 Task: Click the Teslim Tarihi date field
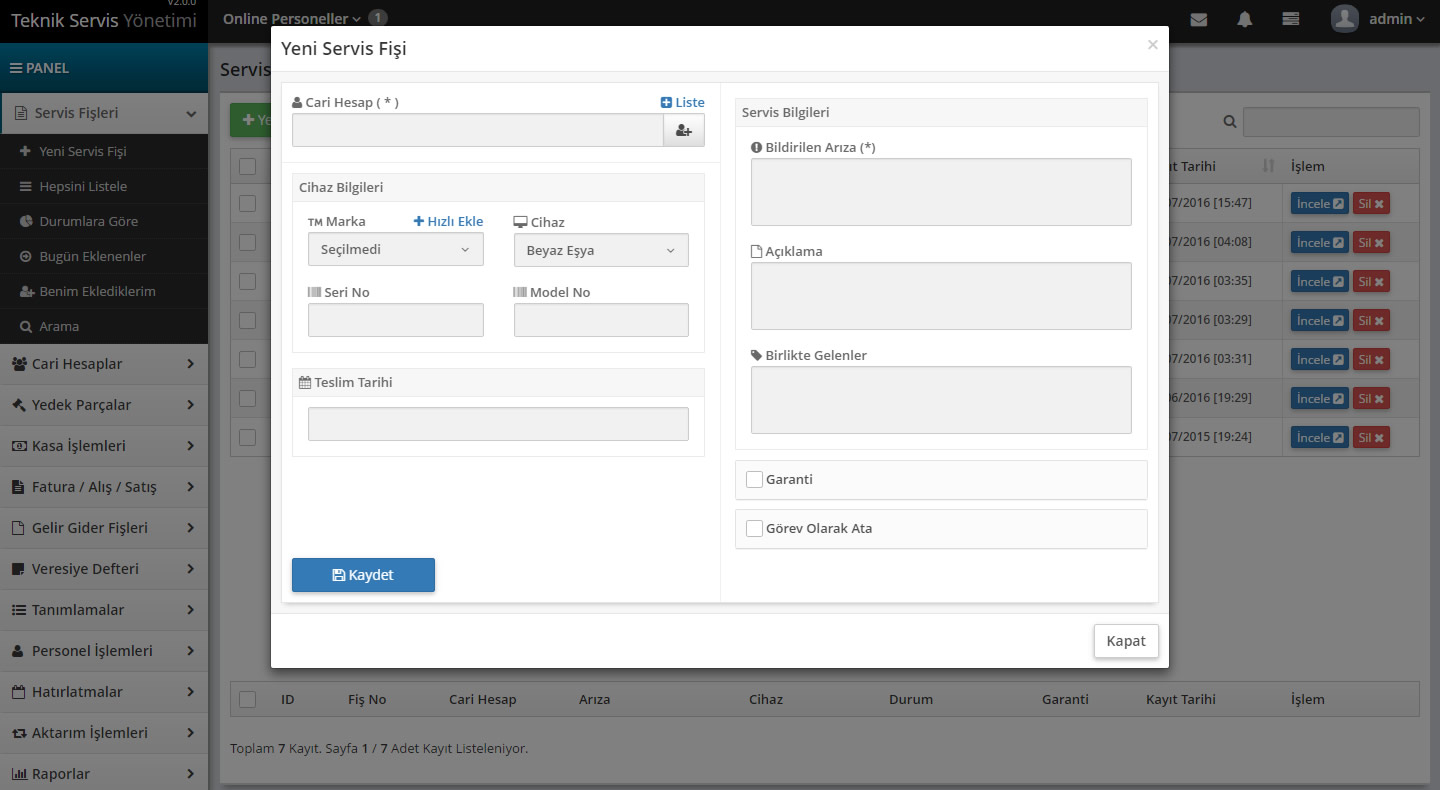498,424
